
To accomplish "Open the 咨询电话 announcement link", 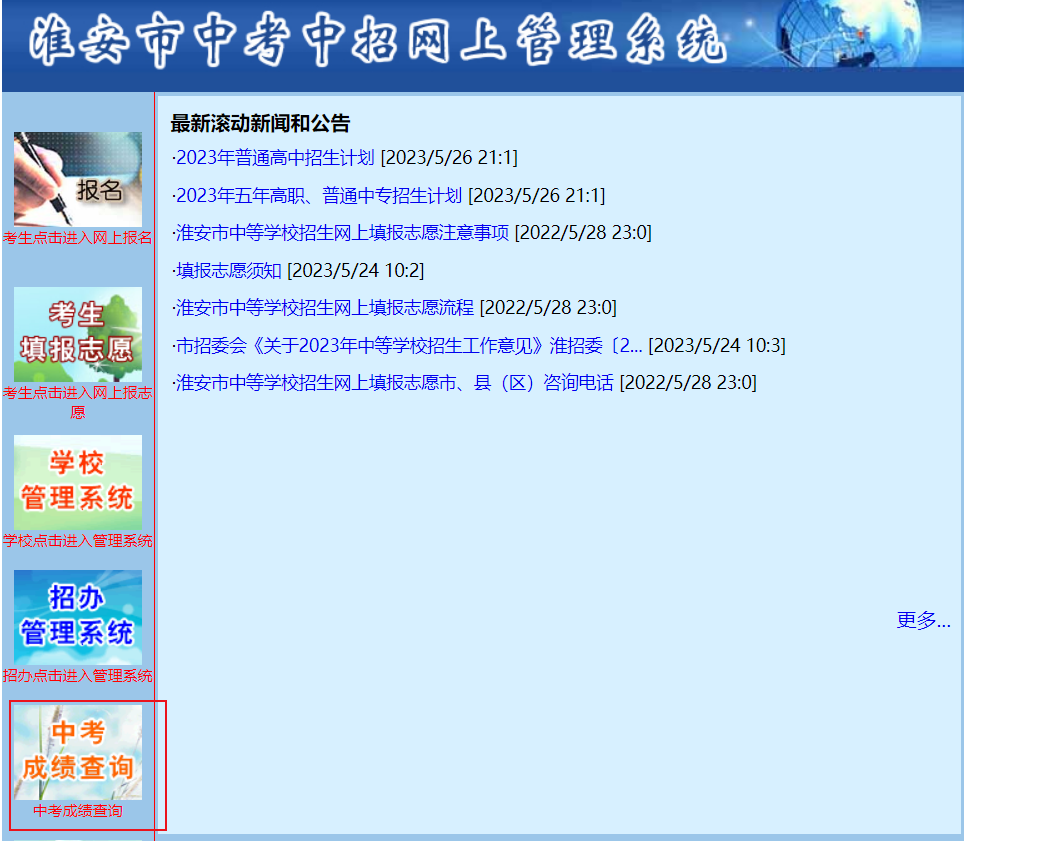I will click(395, 382).
